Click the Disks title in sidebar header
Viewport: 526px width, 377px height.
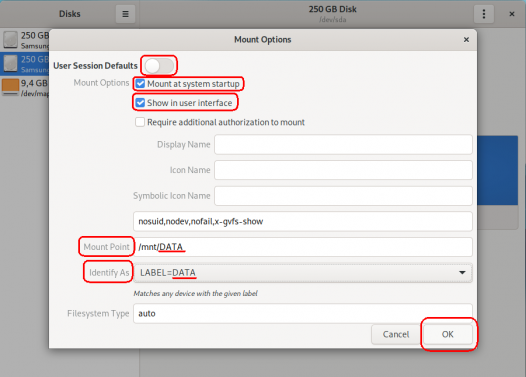pyautogui.click(x=69, y=14)
